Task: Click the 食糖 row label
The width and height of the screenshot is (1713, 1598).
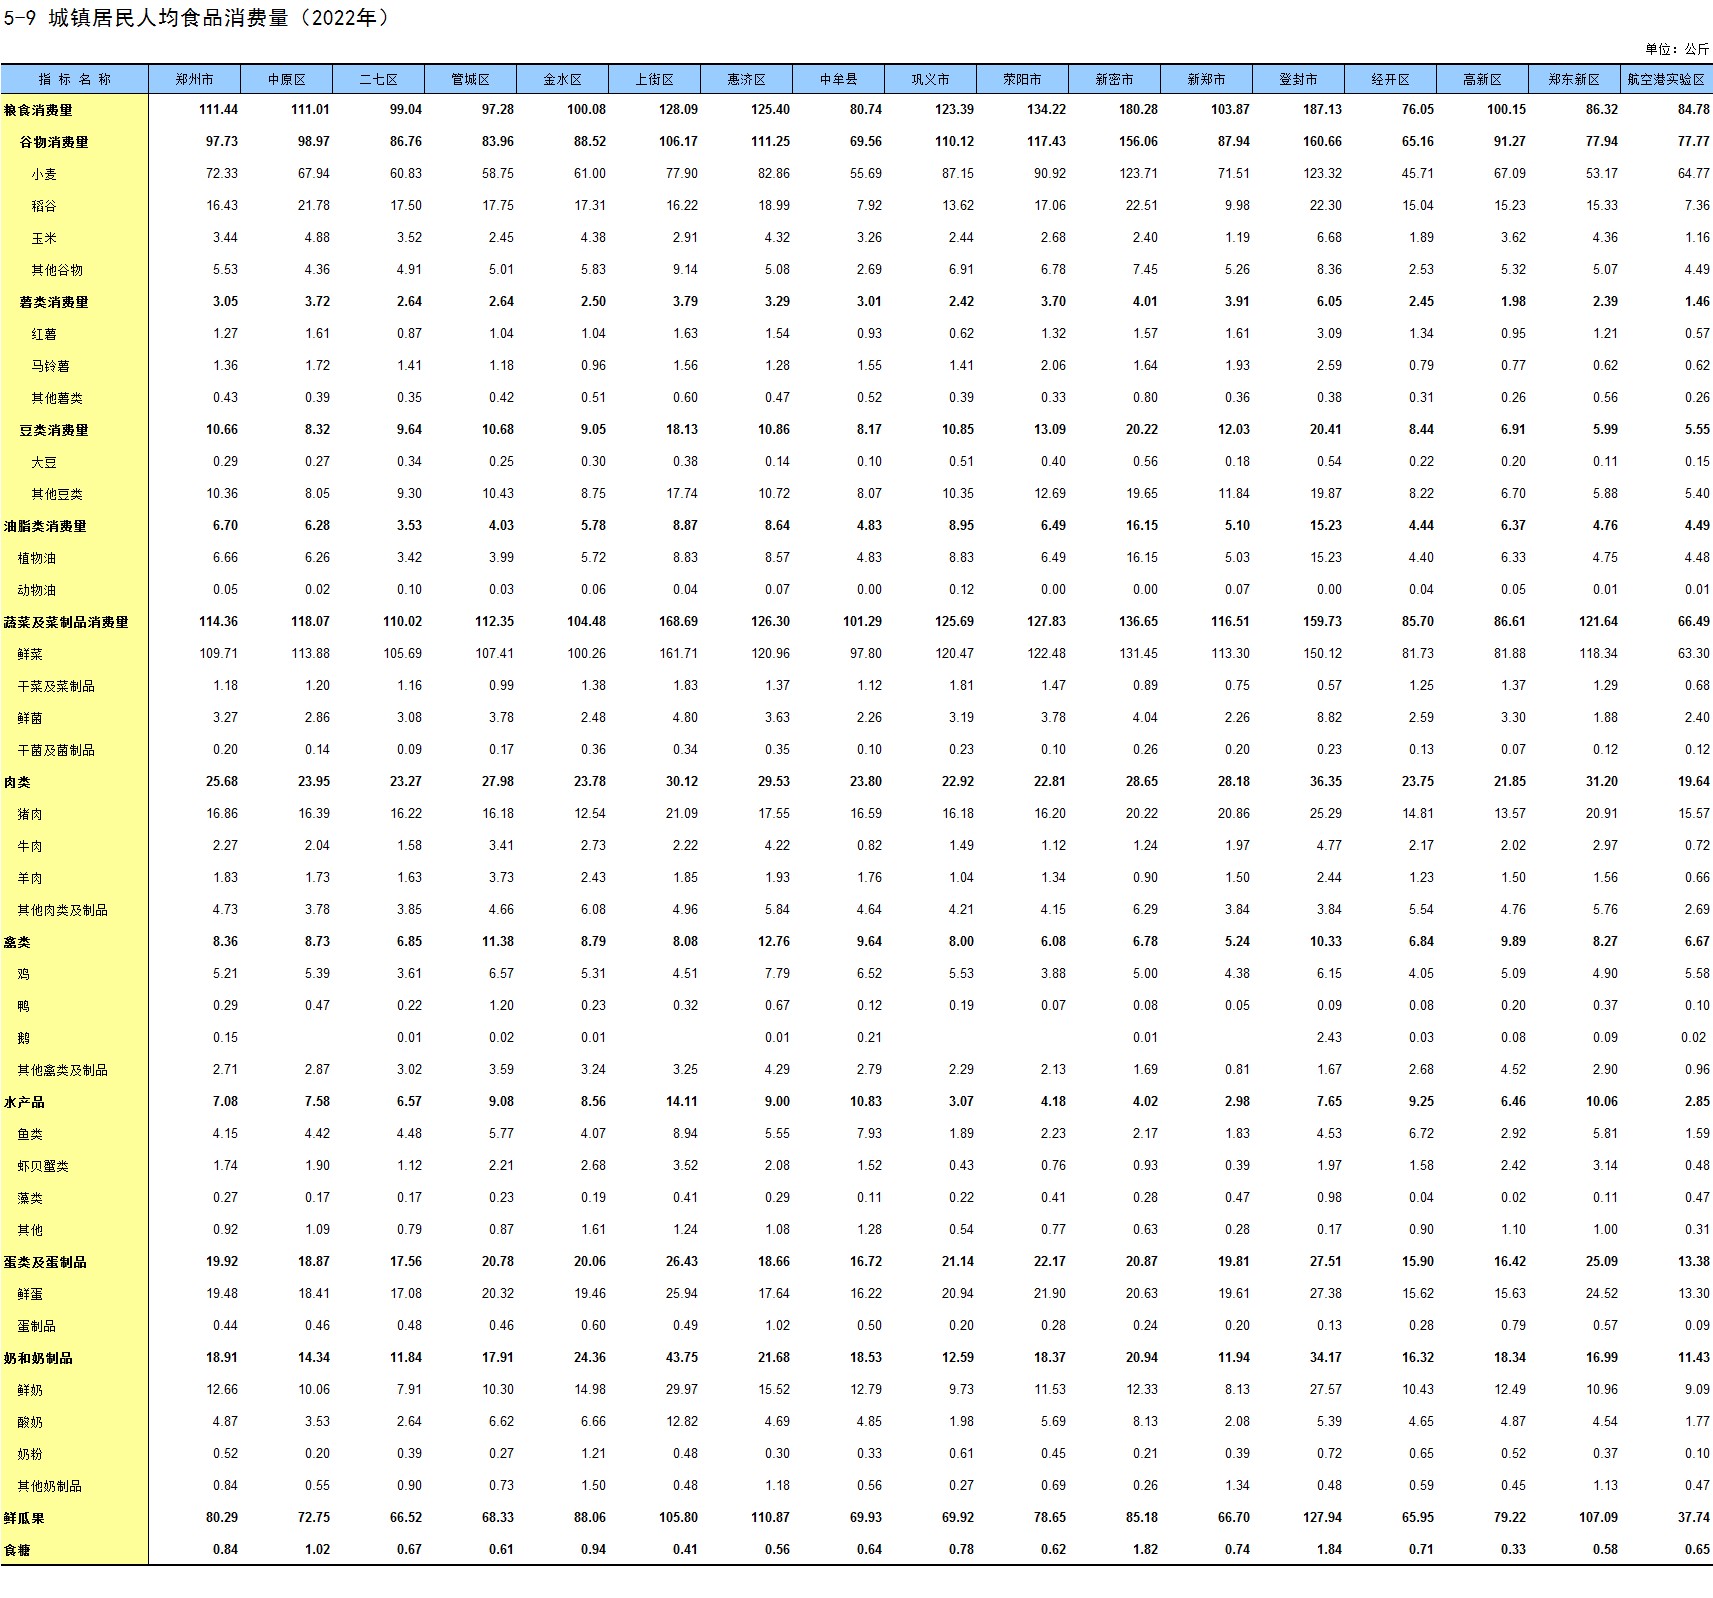Action: coord(17,1550)
